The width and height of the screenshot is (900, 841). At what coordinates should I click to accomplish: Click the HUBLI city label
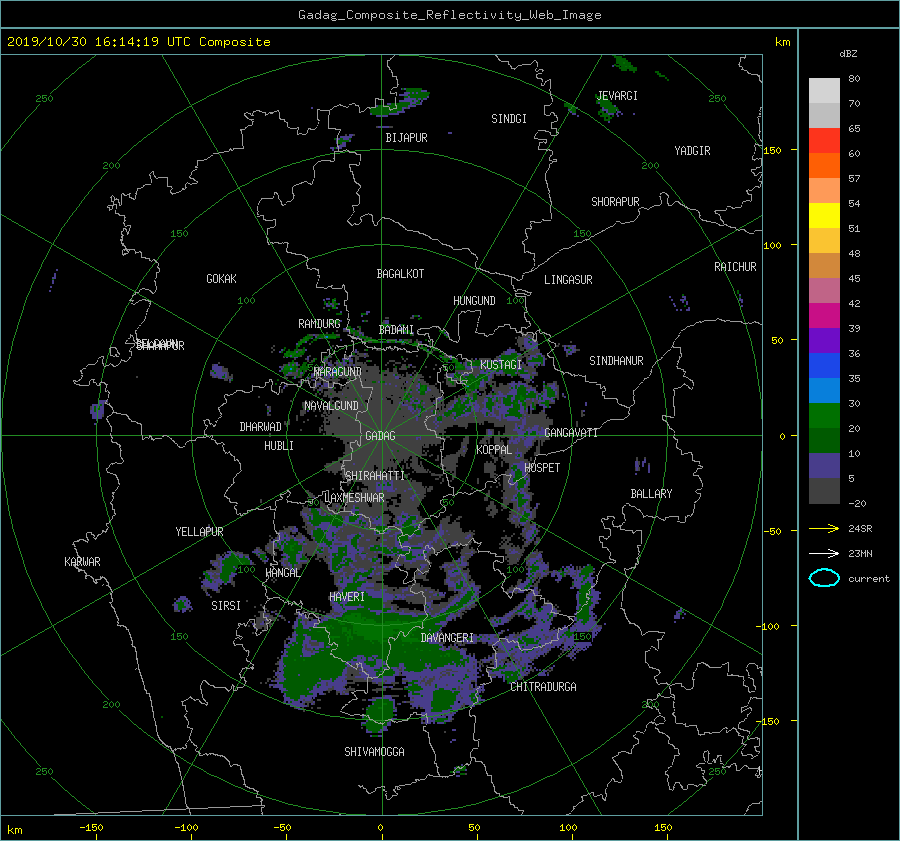(278, 446)
